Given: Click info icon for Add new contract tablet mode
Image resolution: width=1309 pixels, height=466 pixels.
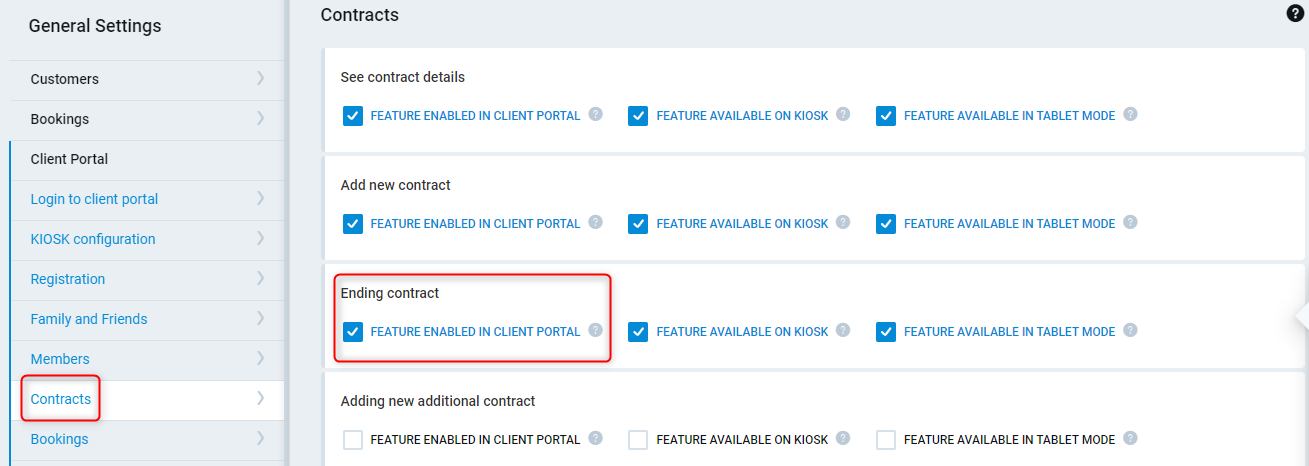Looking at the screenshot, I should click(x=1130, y=222).
